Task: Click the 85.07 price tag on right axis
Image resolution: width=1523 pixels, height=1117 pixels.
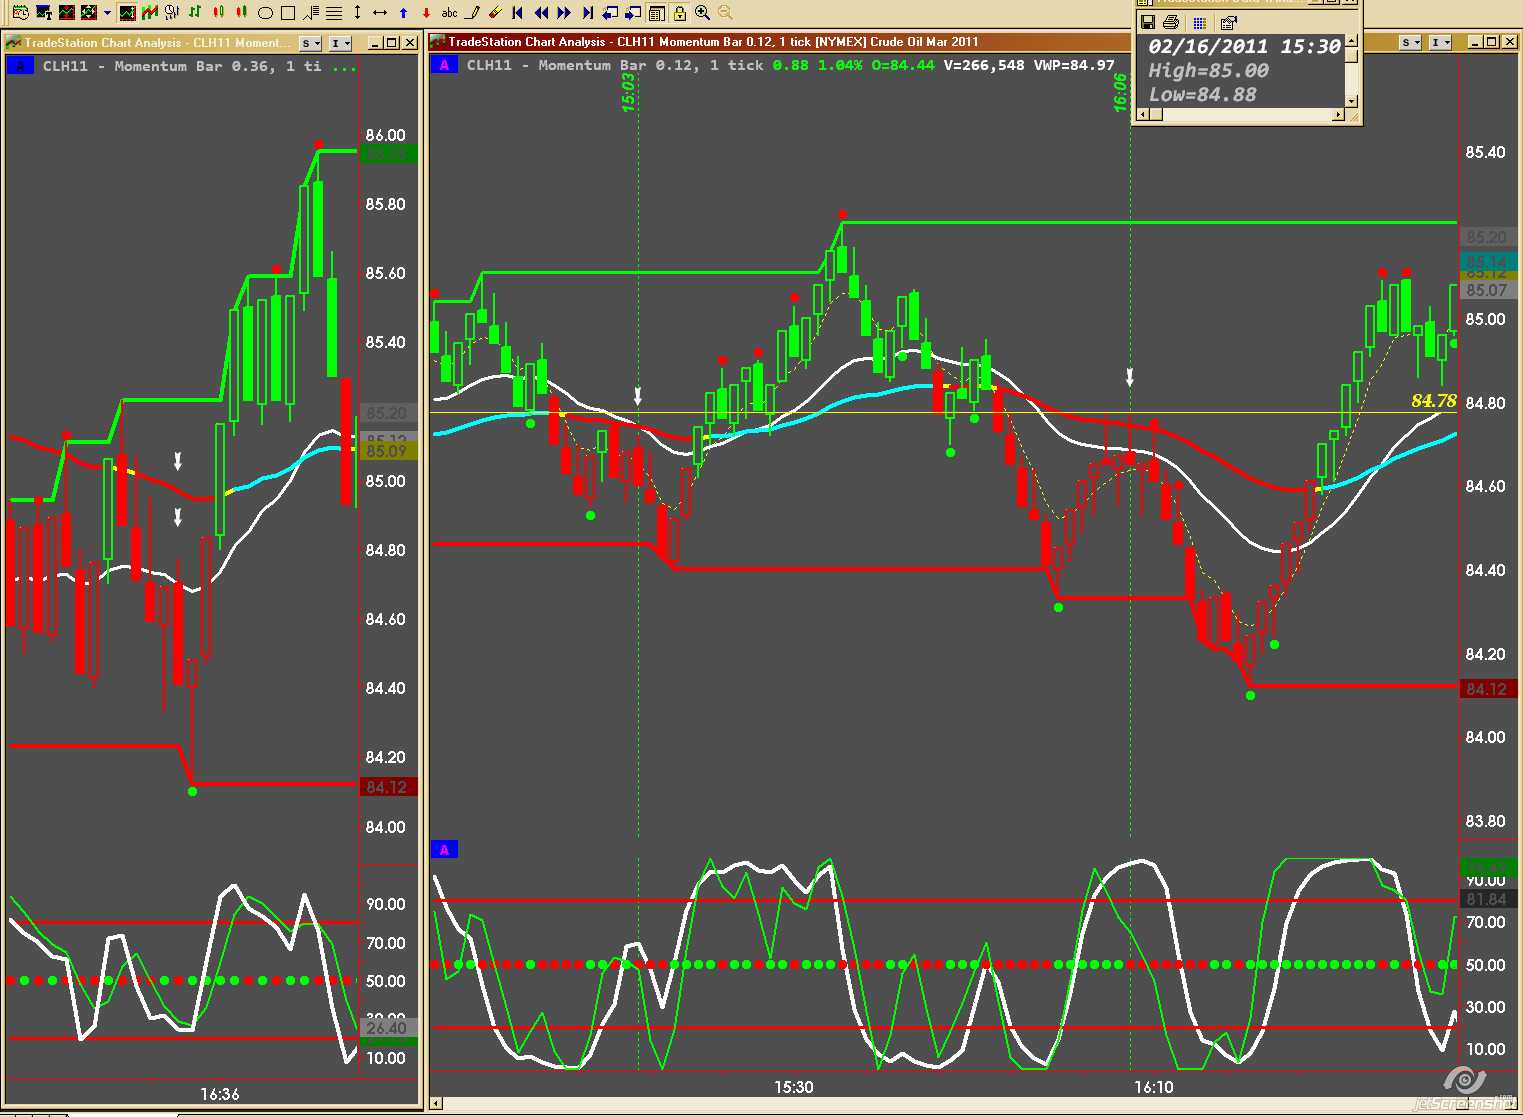Action: (x=1487, y=290)
